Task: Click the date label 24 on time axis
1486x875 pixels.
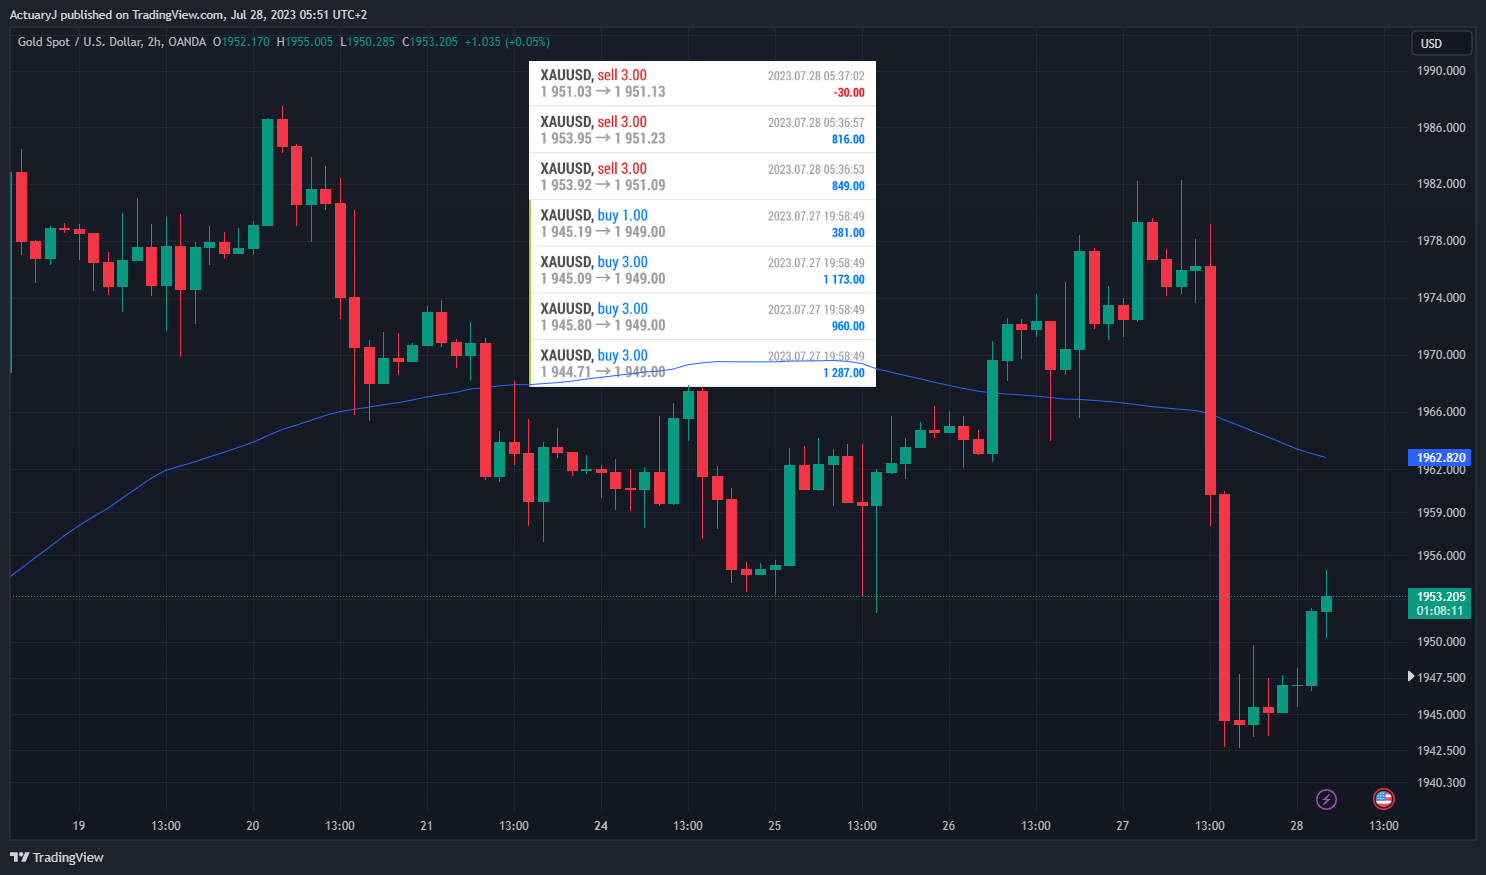Action: (601, 826)
